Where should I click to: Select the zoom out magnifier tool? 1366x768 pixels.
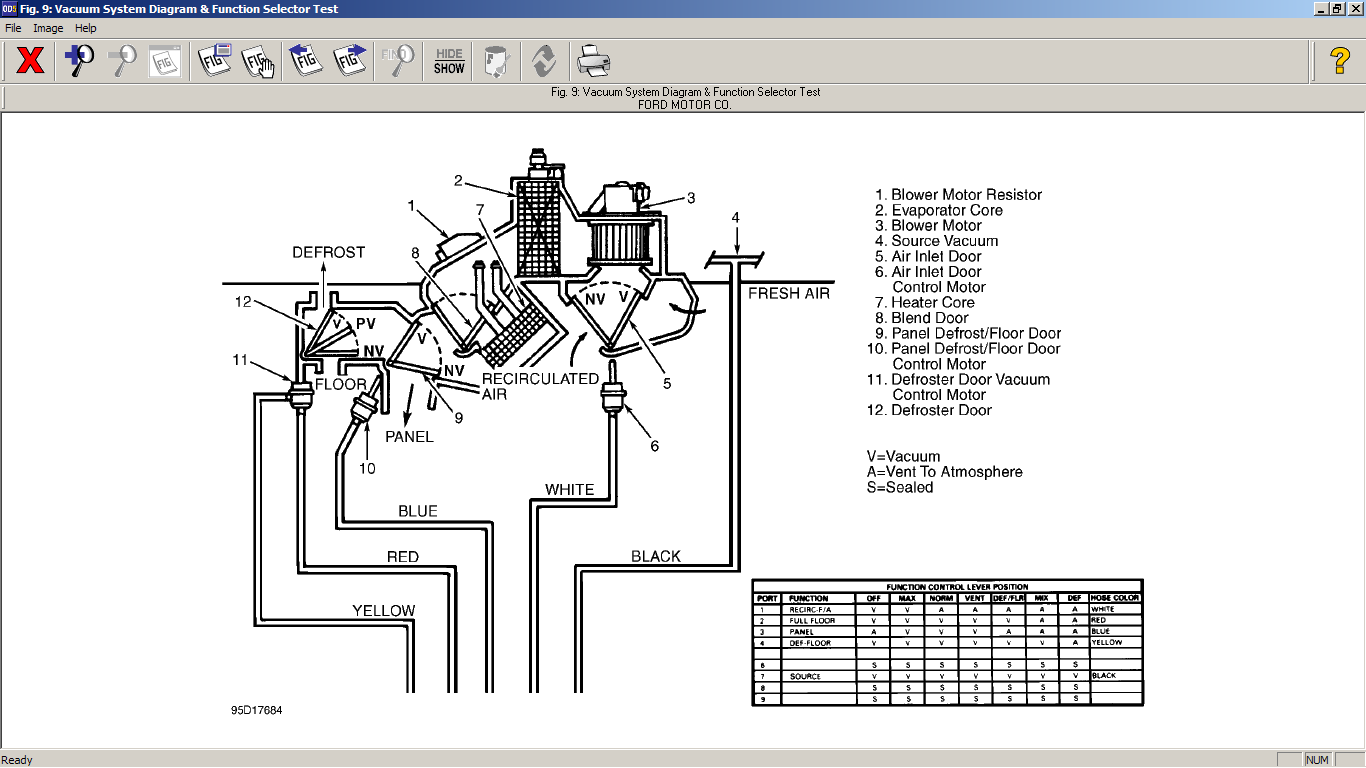click(122, 61)
